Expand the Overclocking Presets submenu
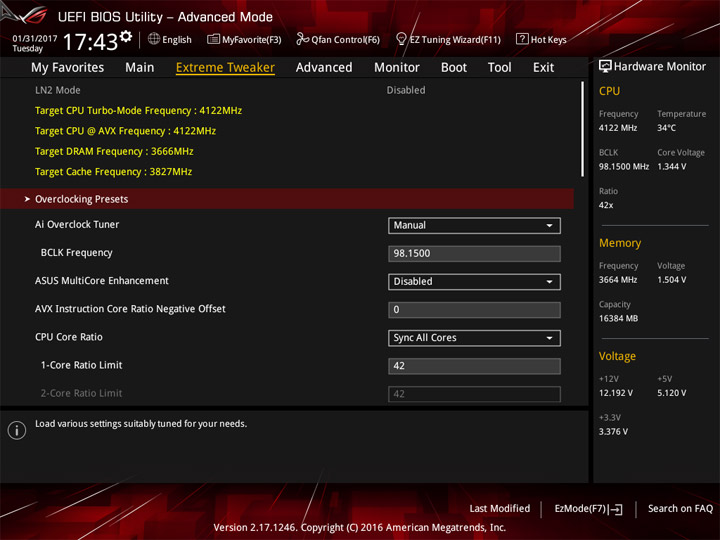Image resolution: width=720 pixels, height=540 pixels. 287,199
